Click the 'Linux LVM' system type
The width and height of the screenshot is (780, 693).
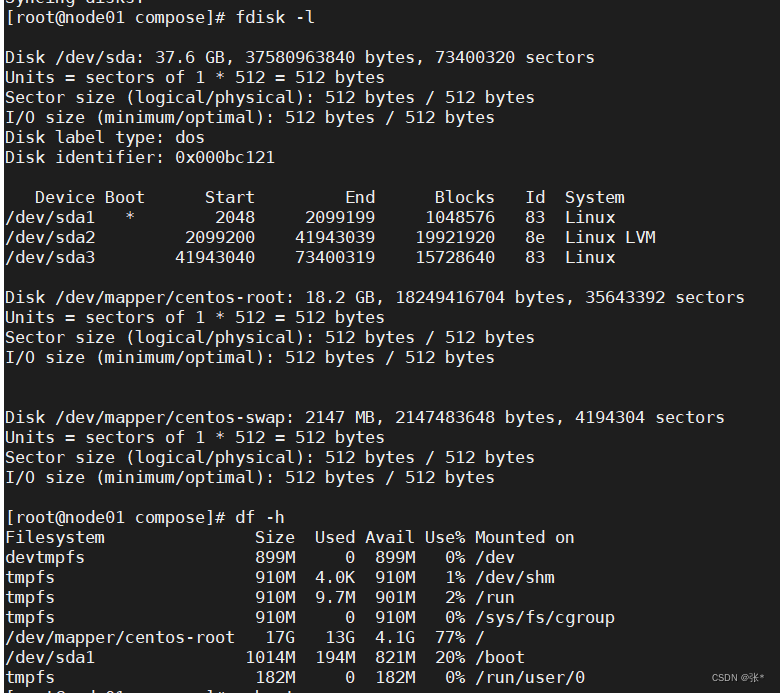click(610, 237)
